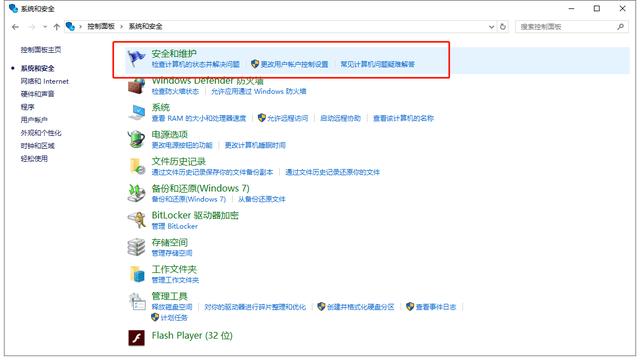The image size is (640, 360).
Task: Click 查看该计算机的名称 link
Action: [403, 118]
